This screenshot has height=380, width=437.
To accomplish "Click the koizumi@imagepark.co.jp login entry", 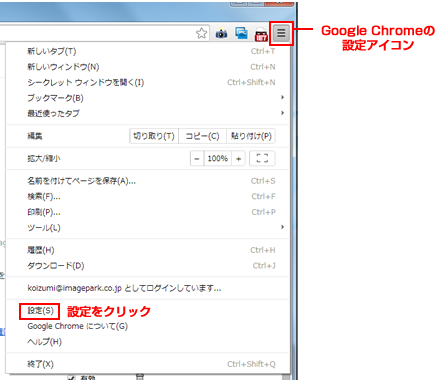I will point(148,288).
